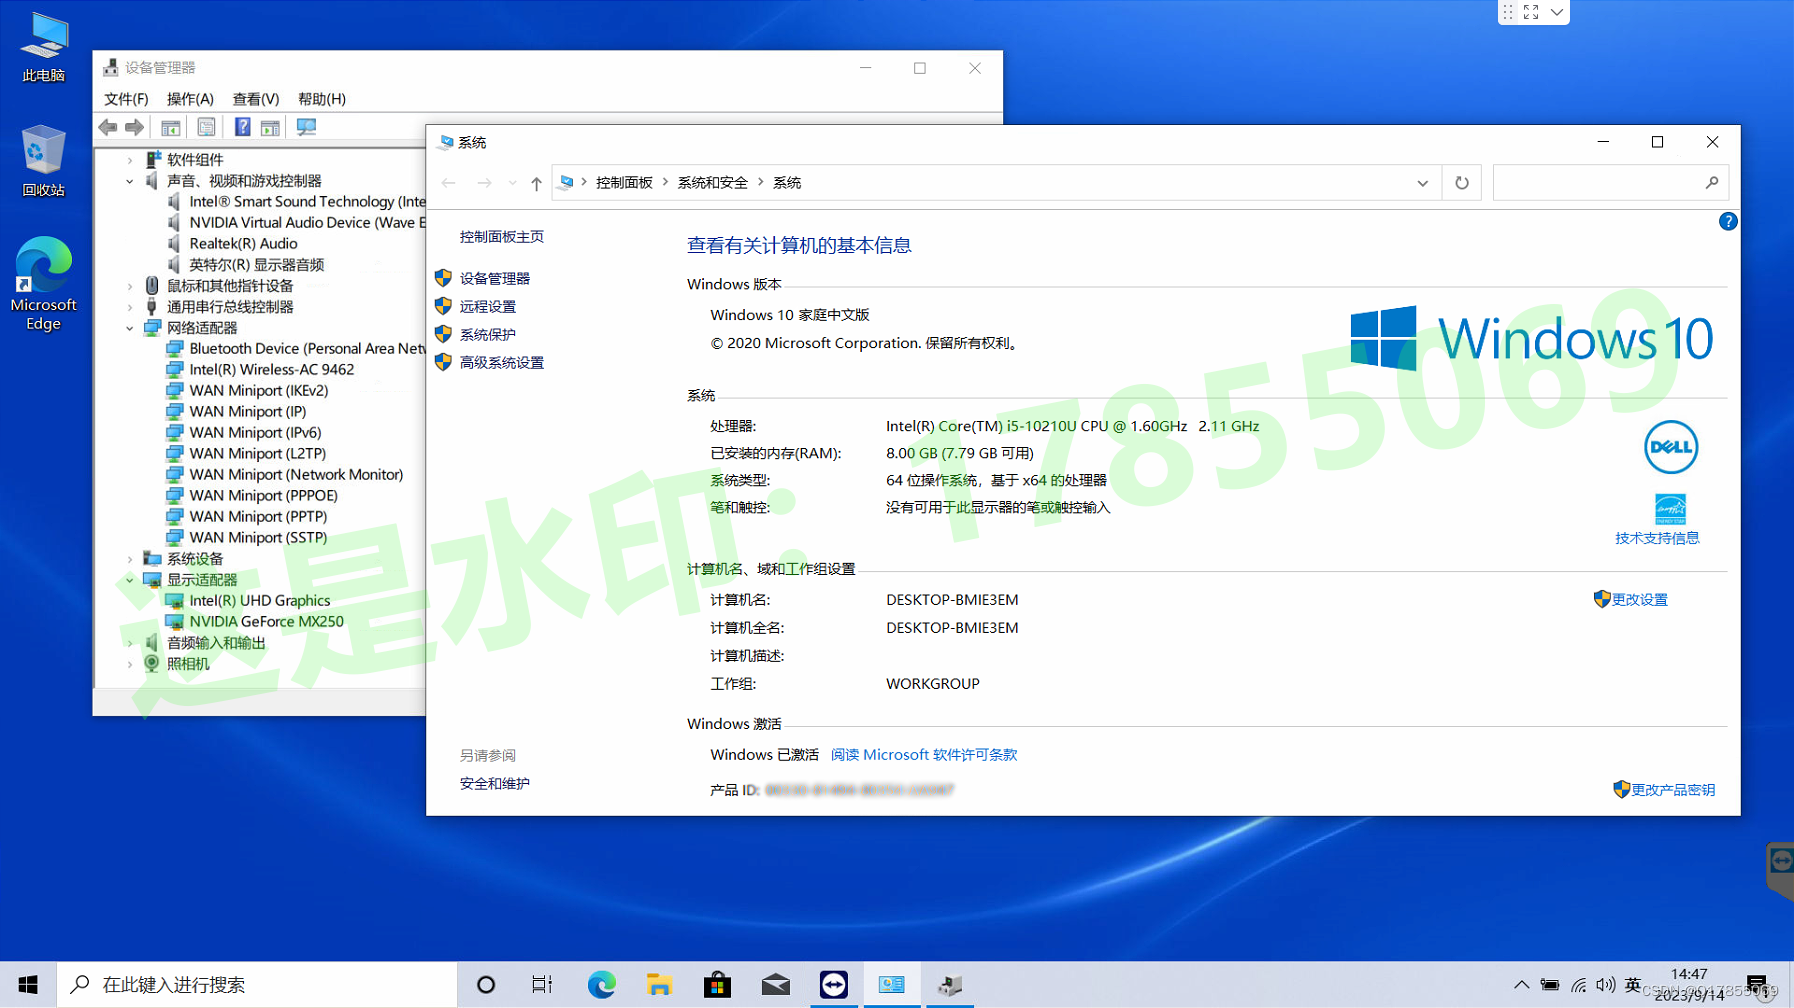The height and width of the screenshot is (1008, 1794).
Task: Open the Windows Start menu
Action: 28,985
